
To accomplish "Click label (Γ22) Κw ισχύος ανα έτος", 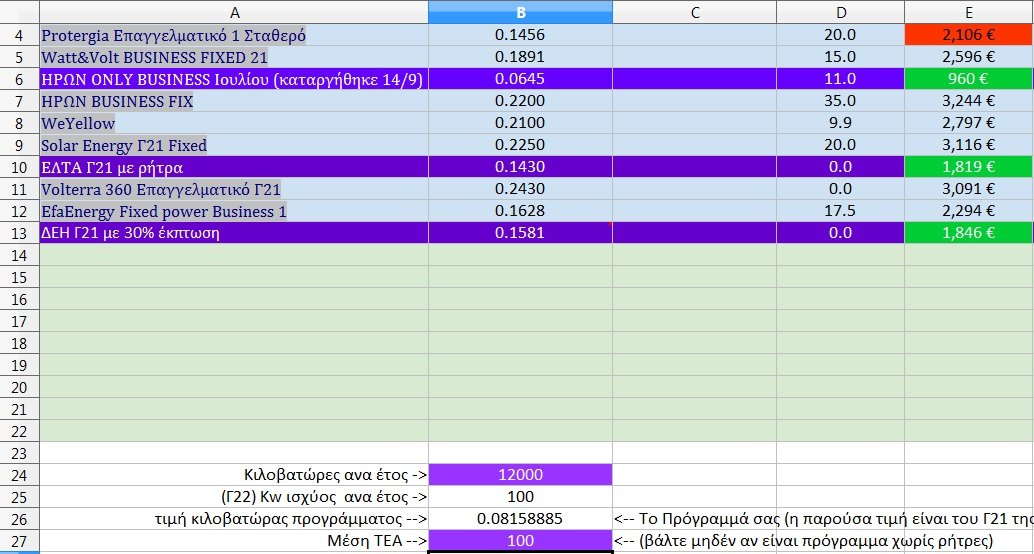I will (323, 497).
